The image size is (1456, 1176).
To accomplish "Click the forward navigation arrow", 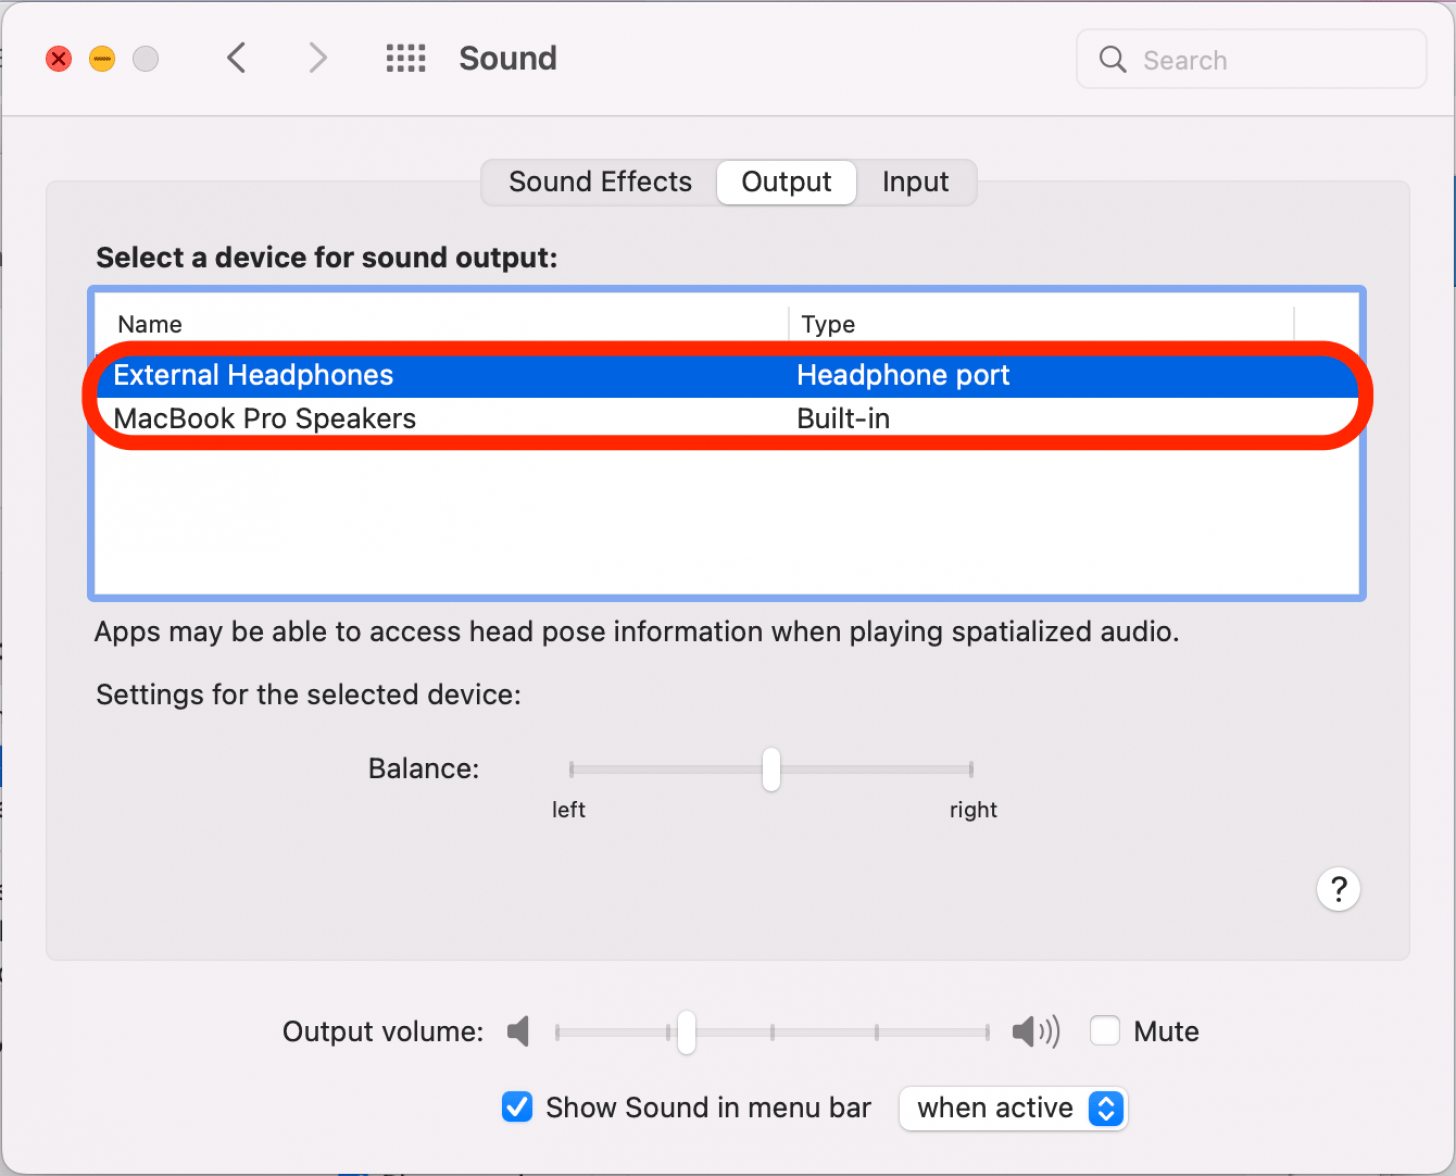I will [317, 58].
